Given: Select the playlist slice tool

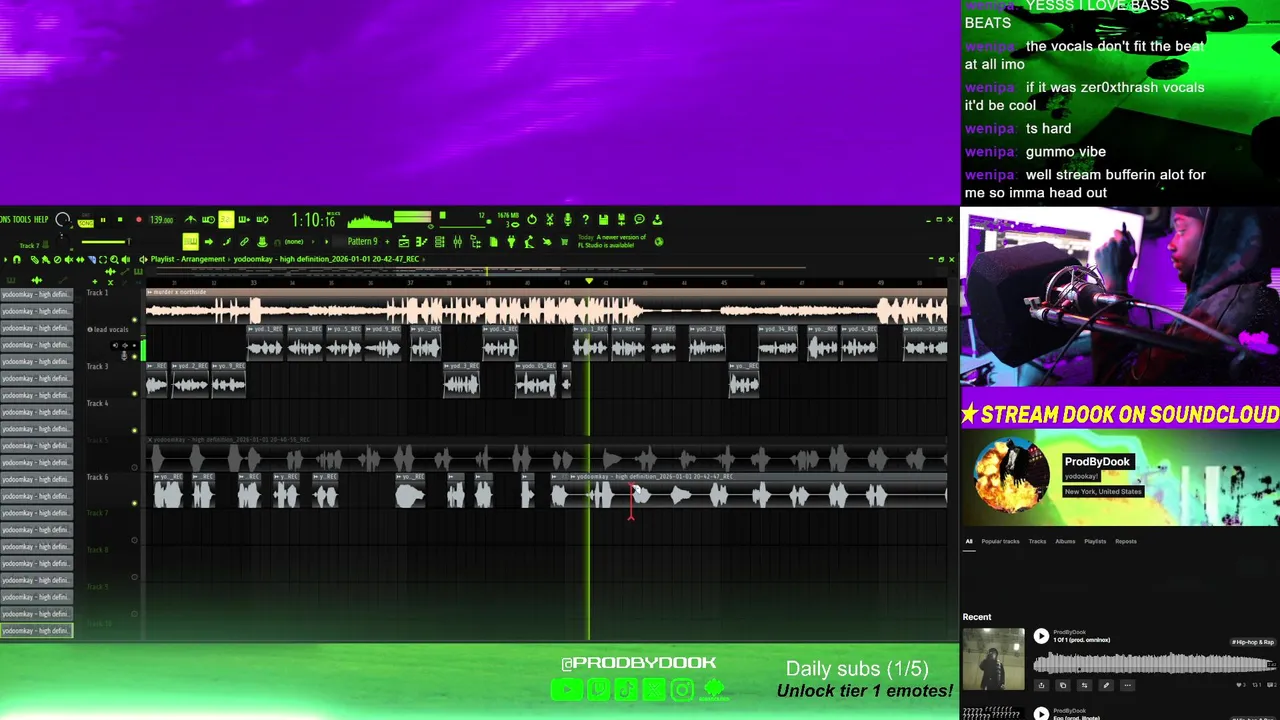Looking at the screenshot, I should point(92,259).
